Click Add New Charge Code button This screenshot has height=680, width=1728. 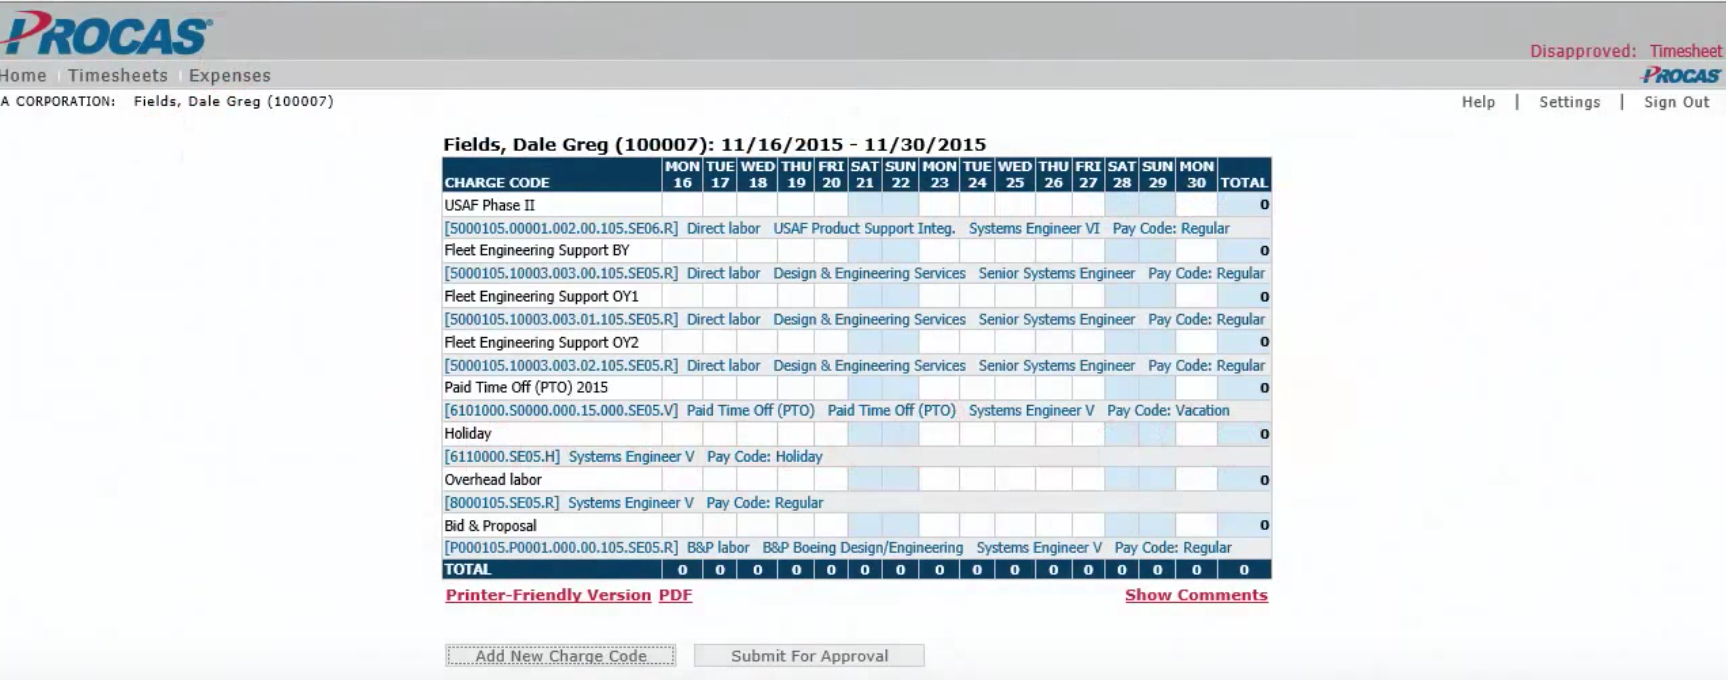(560, 656)
